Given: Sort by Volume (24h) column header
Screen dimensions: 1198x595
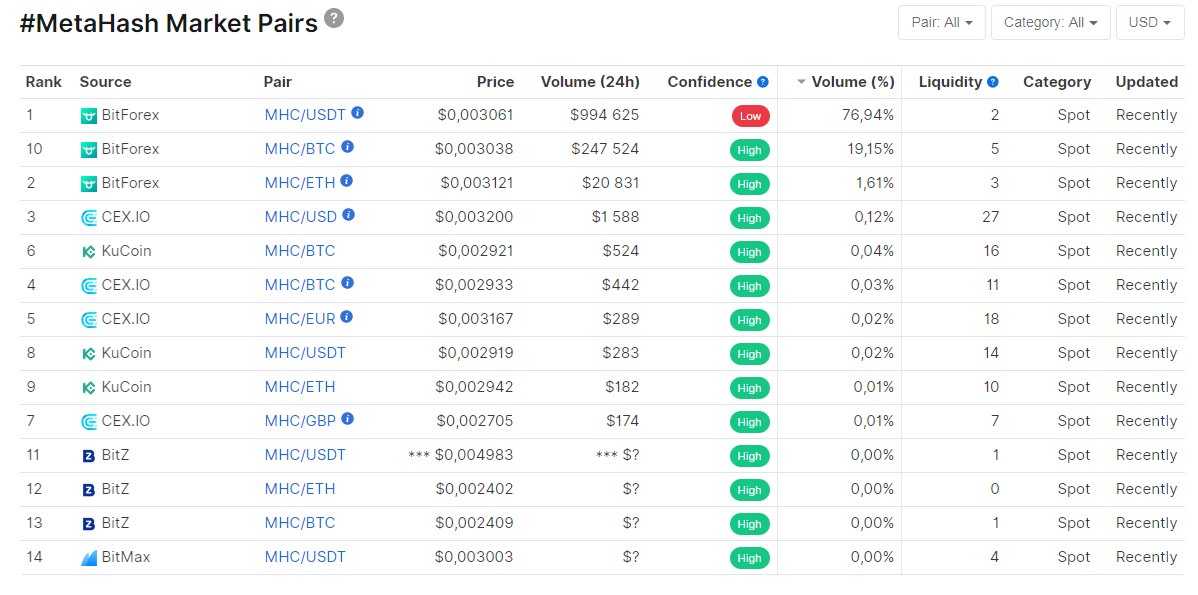Looking at the screenshot, I should pos(590,82).
